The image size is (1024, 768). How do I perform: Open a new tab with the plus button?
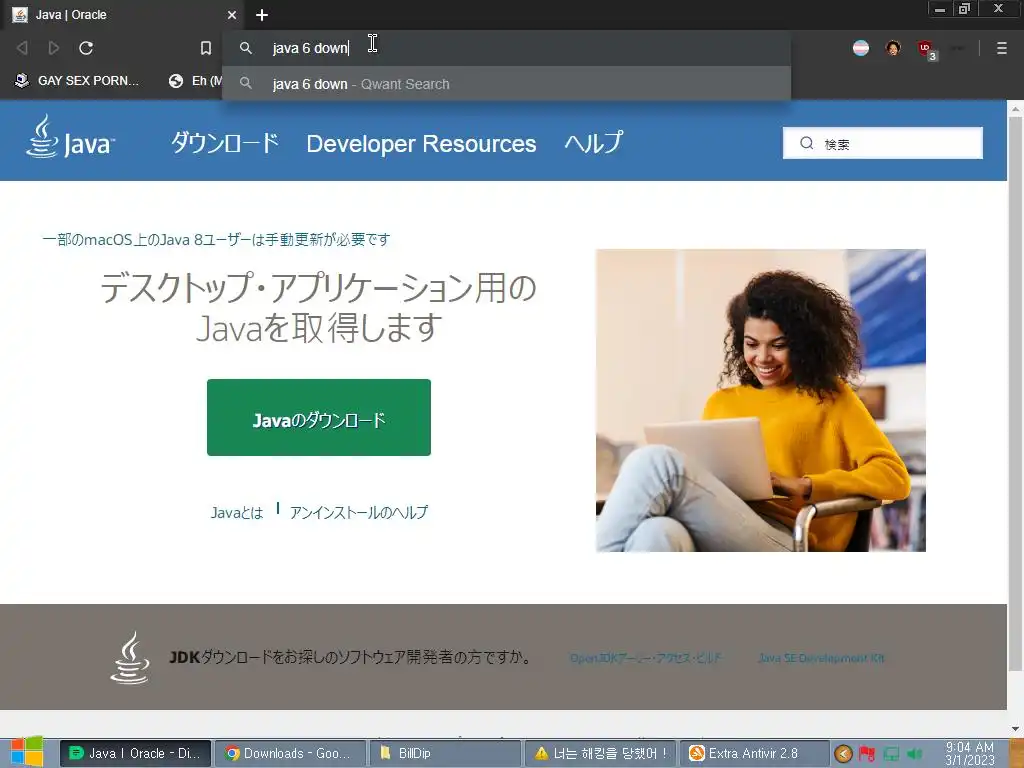pos(262,15)
